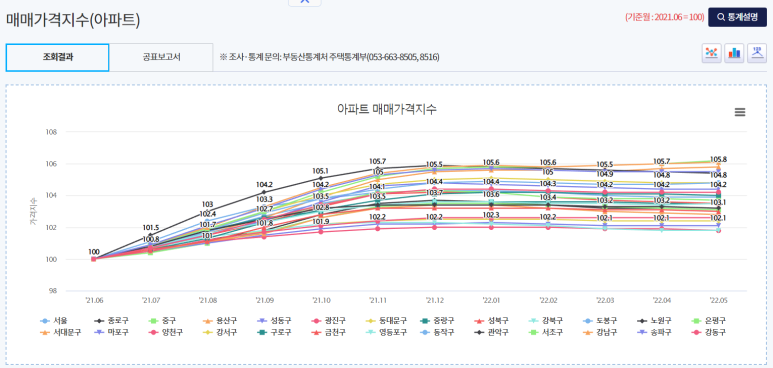
Task: Click the data label display icon
Action: coord(757,53)
